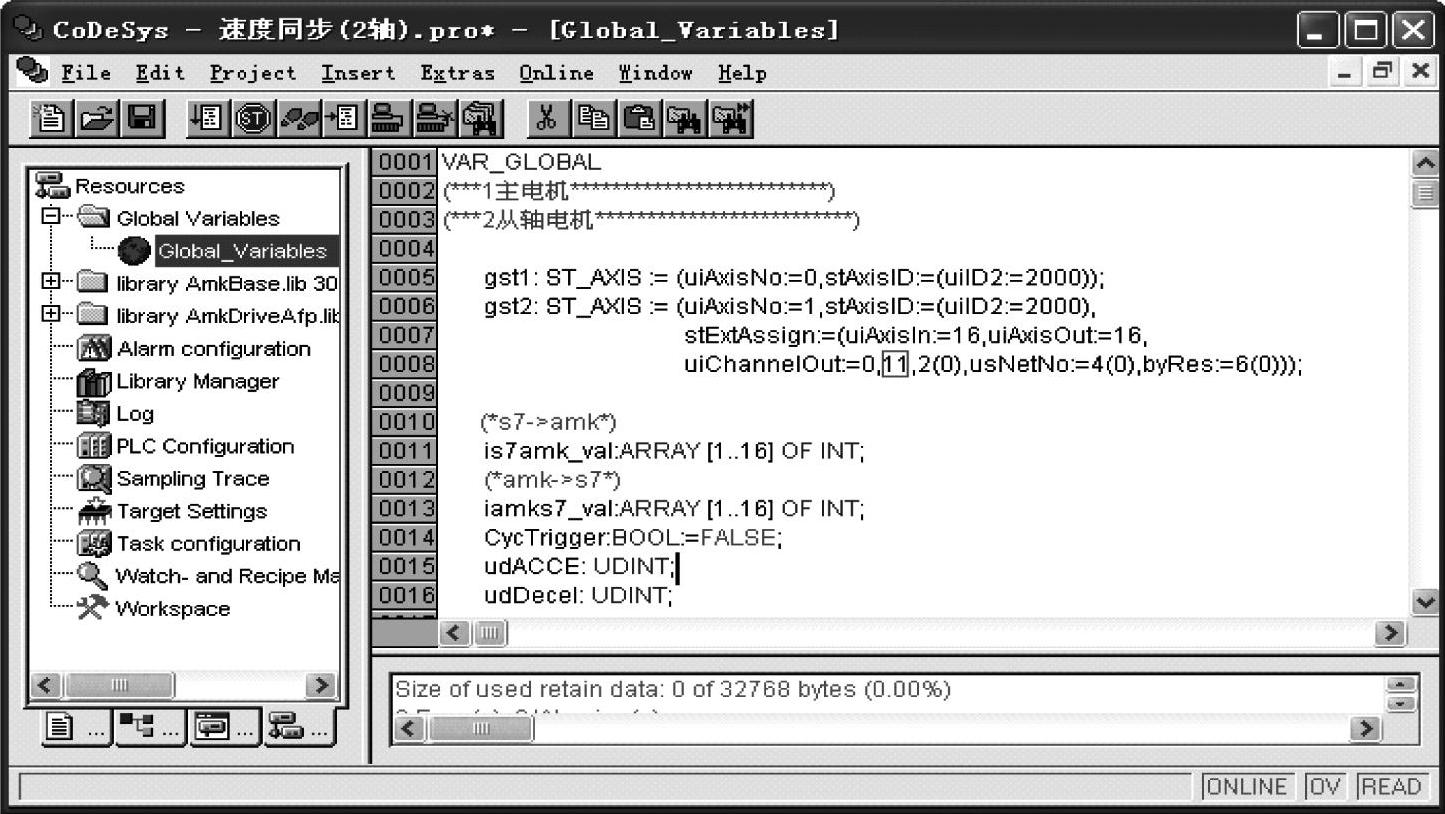Open the File menu
1445x814 pixels.
tap(86, 73)
